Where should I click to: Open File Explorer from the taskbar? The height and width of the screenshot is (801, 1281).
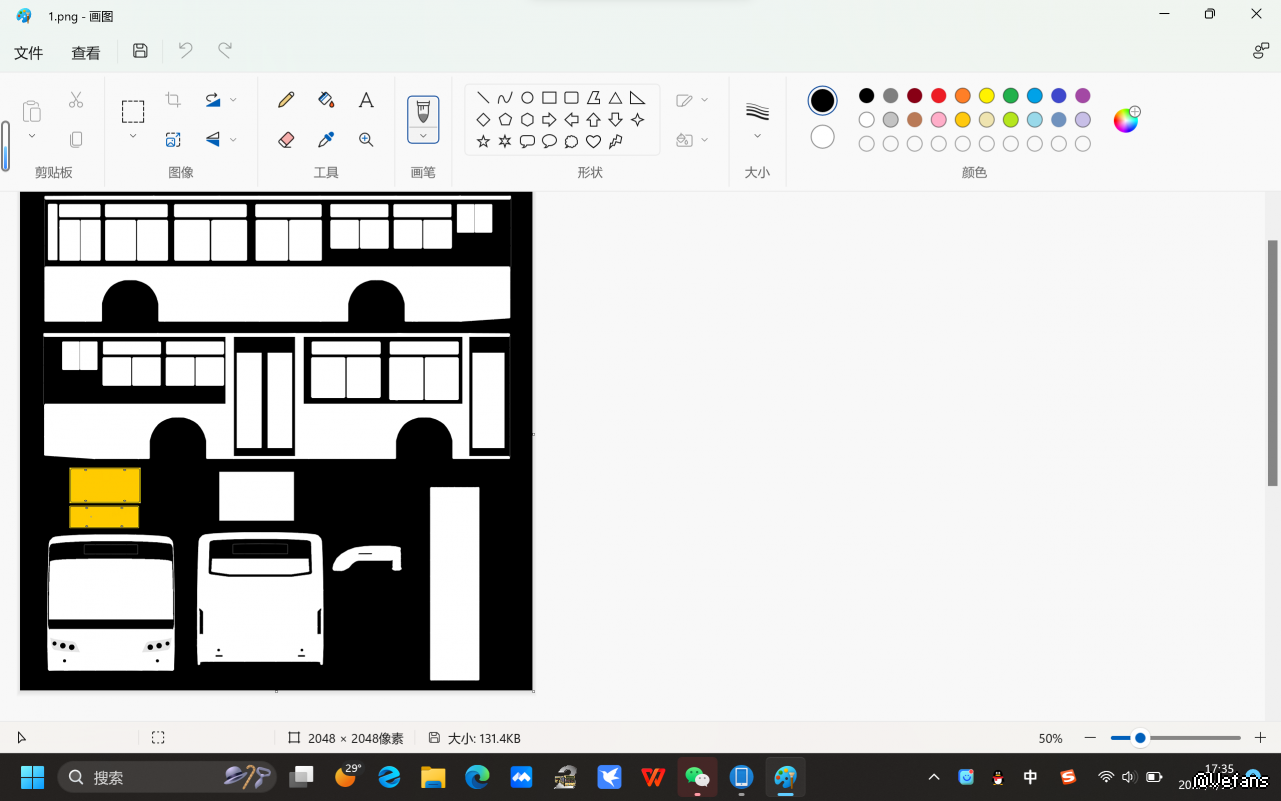coord(433,777)
